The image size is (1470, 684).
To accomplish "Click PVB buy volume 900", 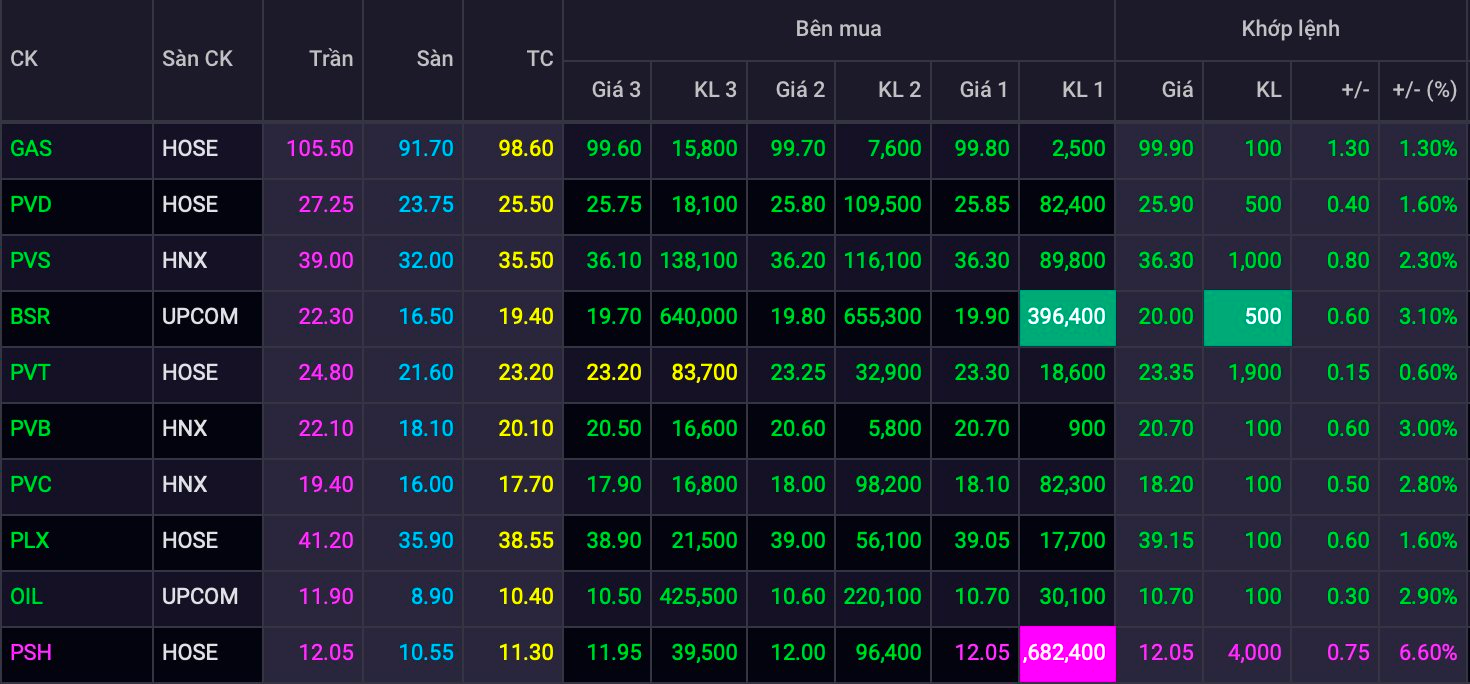I will pyautogui.click(x=1088, y=428).
